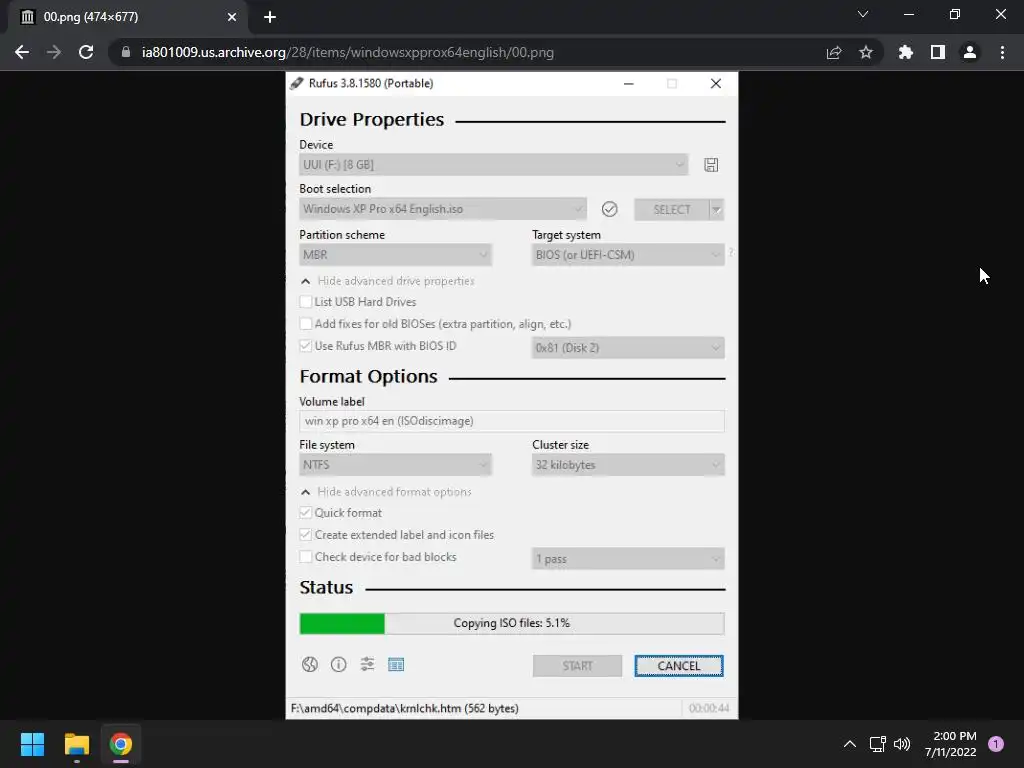The height and width of the screenshot is (768, 1024).
Task: Click the Copying ISO files progress bar
Action: point(512,623)
